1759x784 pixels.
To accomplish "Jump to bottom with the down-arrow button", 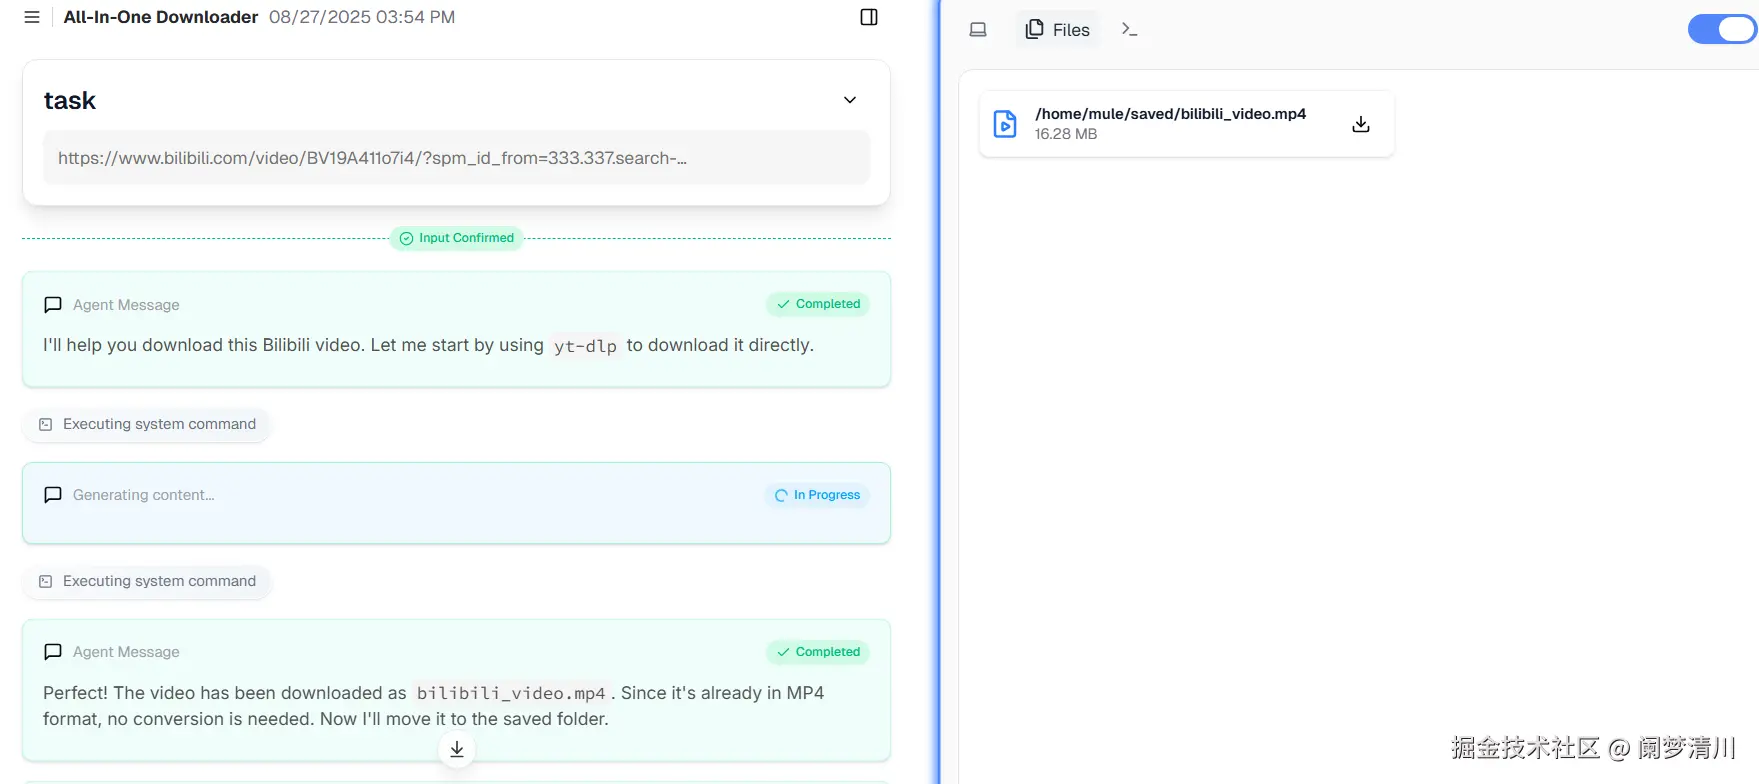I will pyautogui.click(x=457, y=749).
